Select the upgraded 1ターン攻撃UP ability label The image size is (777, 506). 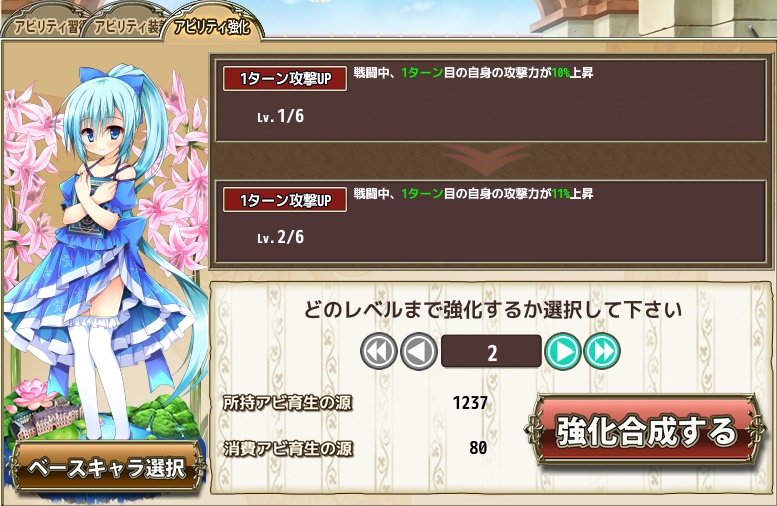pyautogui.click(x=285, y=200)
